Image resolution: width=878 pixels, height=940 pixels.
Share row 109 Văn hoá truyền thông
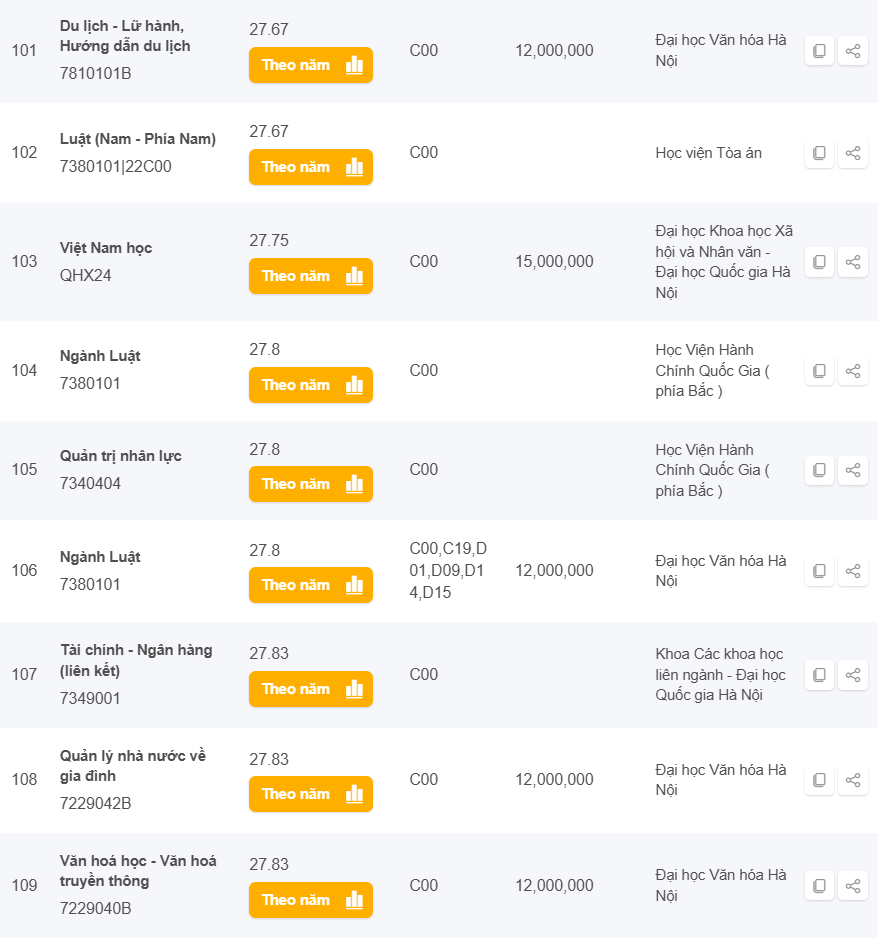click(x=853, y=886)
